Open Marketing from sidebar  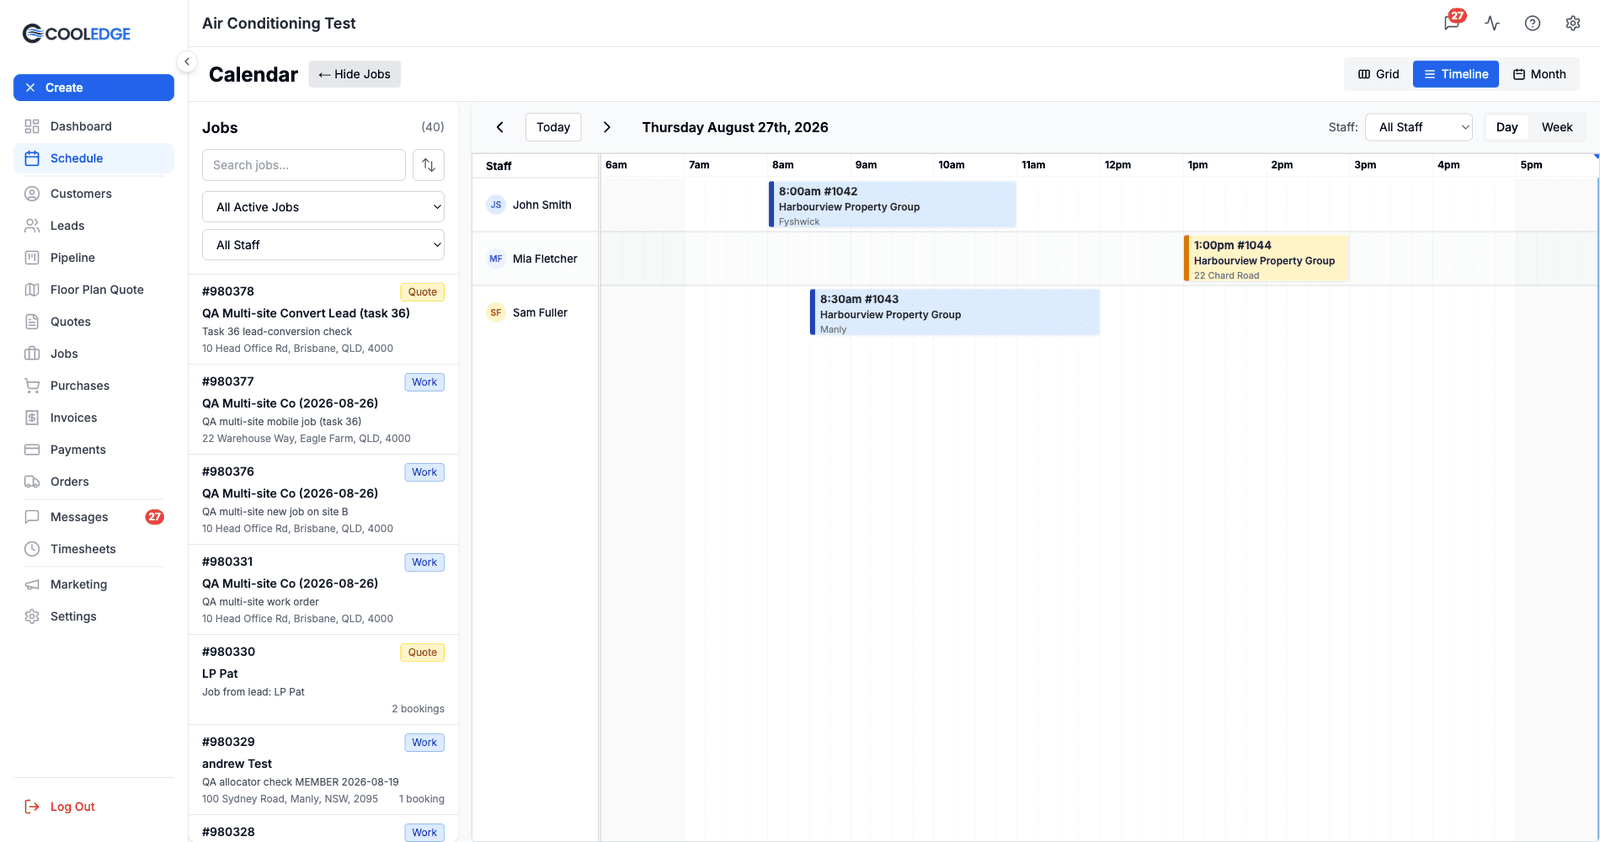94,584
